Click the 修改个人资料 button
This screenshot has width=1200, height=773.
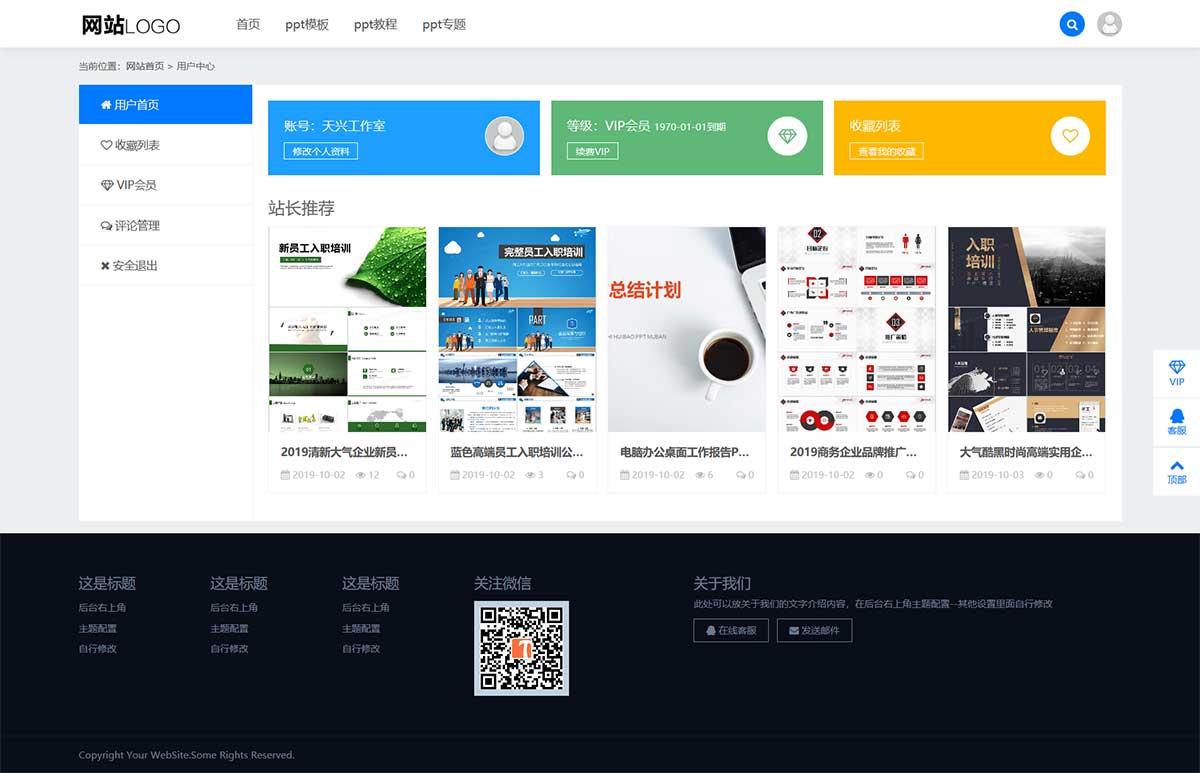[x=321, y=151]
